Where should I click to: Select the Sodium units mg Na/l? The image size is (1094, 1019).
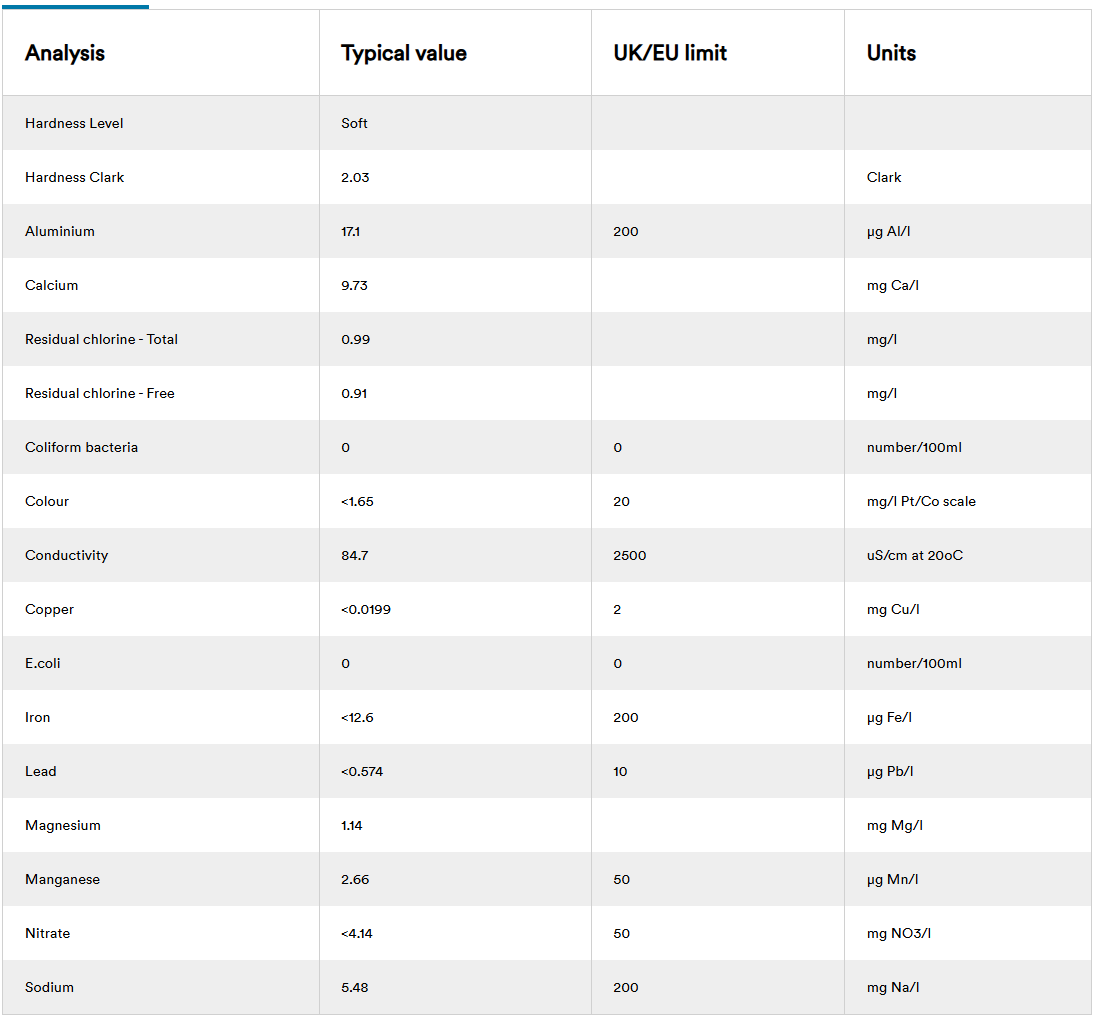[x=892, y=988]
